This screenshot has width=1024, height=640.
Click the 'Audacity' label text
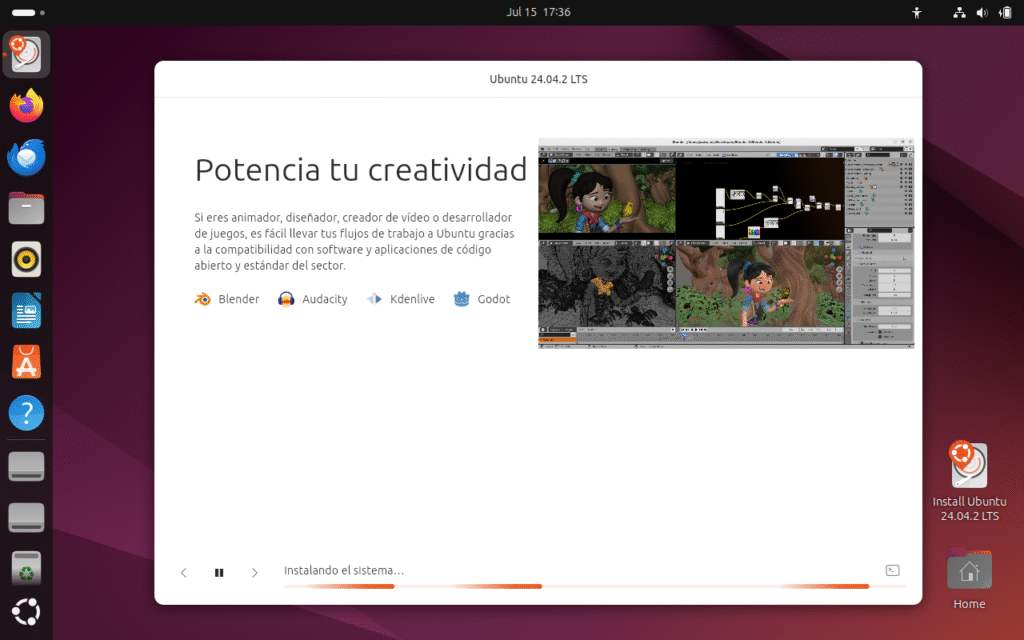(325, 299)
